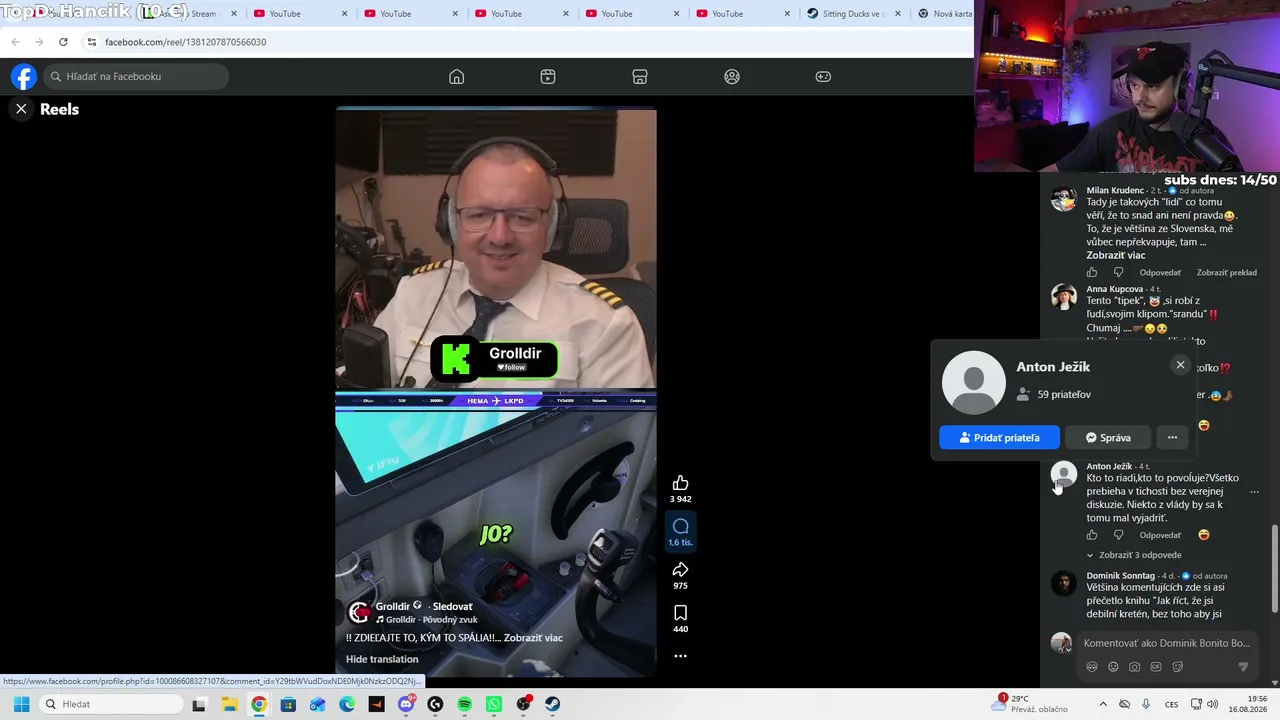Save the reel with the bookmark icon
The image size is (1280, 720).
pos(681,613)
